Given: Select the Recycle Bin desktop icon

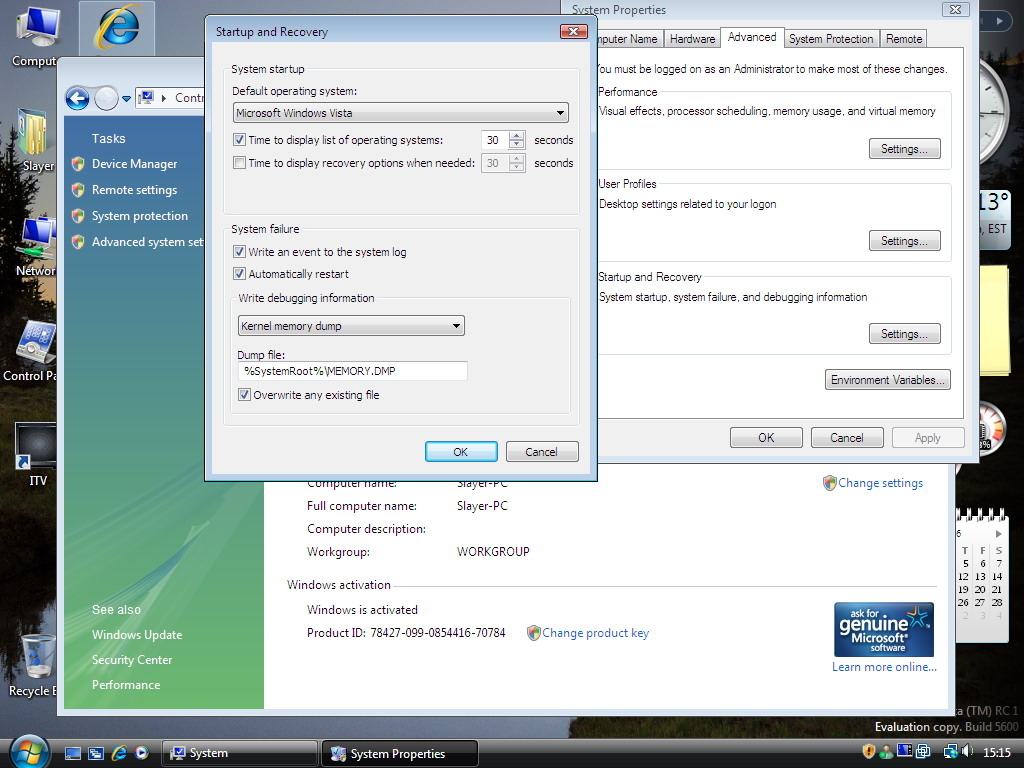Looking at the screenshot, I should (x=33, y=665).
